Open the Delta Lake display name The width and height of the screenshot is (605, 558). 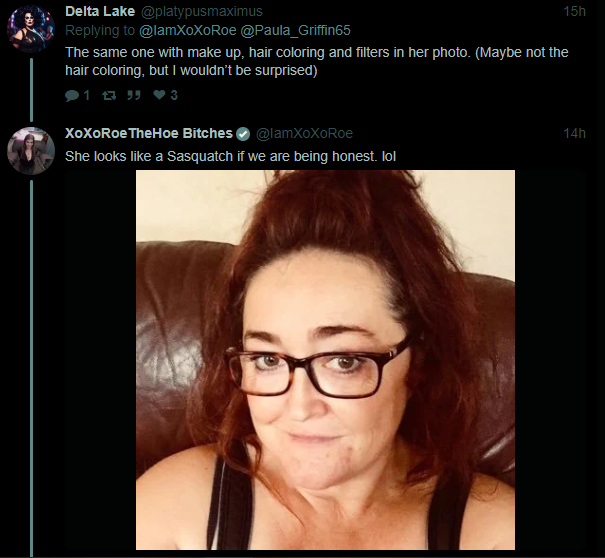100,11
